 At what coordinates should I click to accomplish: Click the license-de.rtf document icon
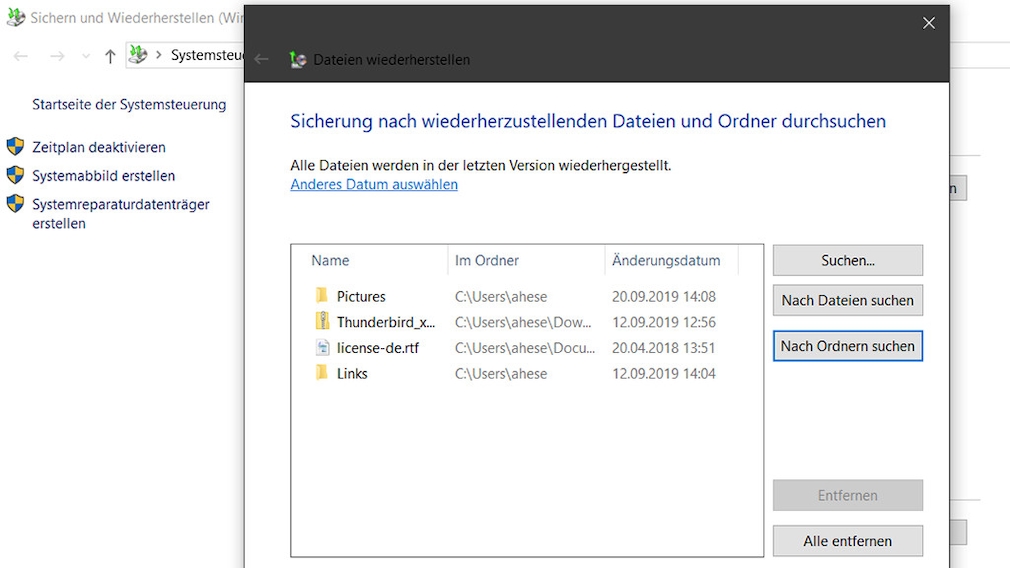click(x=322, y=348)
